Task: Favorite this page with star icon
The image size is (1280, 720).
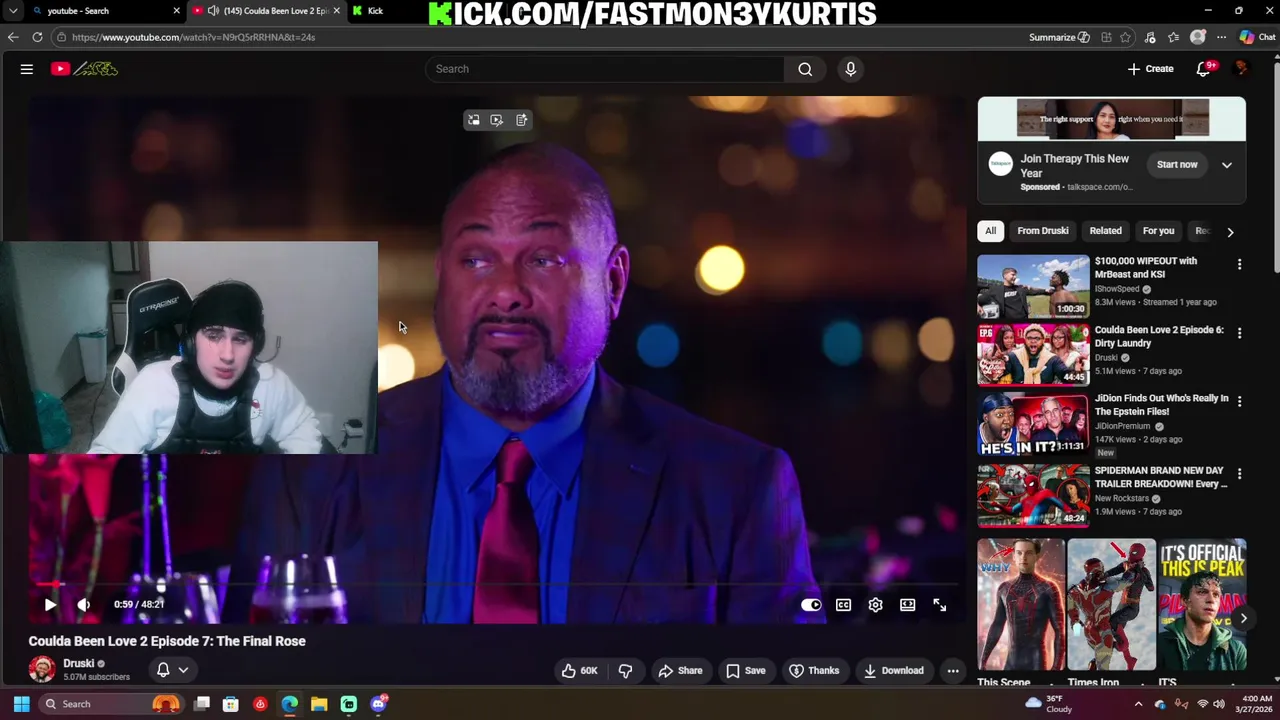Action: pos(1126,37)
